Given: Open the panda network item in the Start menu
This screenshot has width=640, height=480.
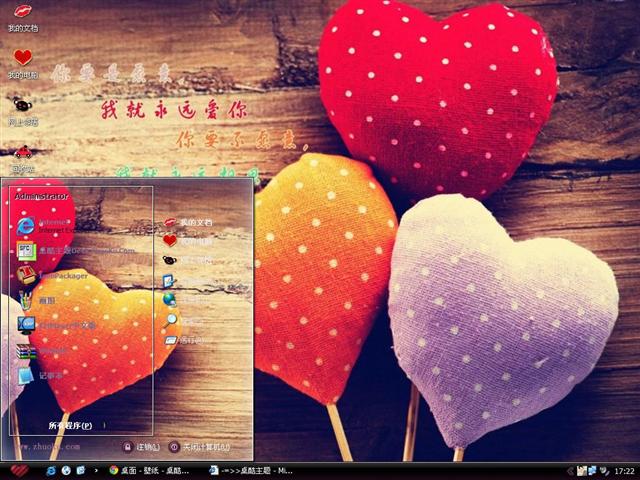Looking at the screenshot, I should point(188,260).
